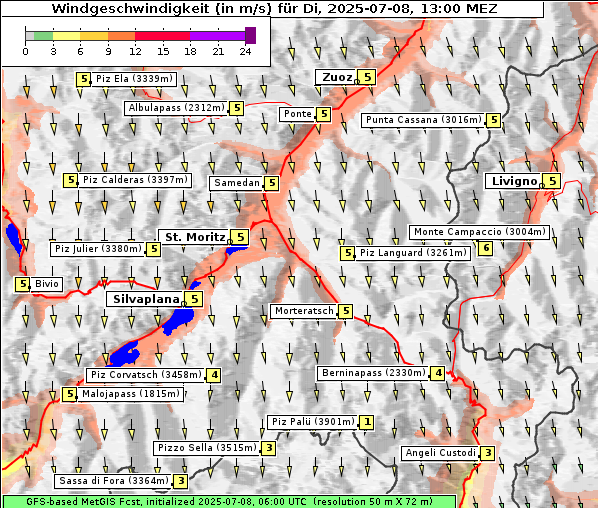Screen dimensions: 598x508
Task: Select the Morteratsch location label
Action: tap(304, 311)
